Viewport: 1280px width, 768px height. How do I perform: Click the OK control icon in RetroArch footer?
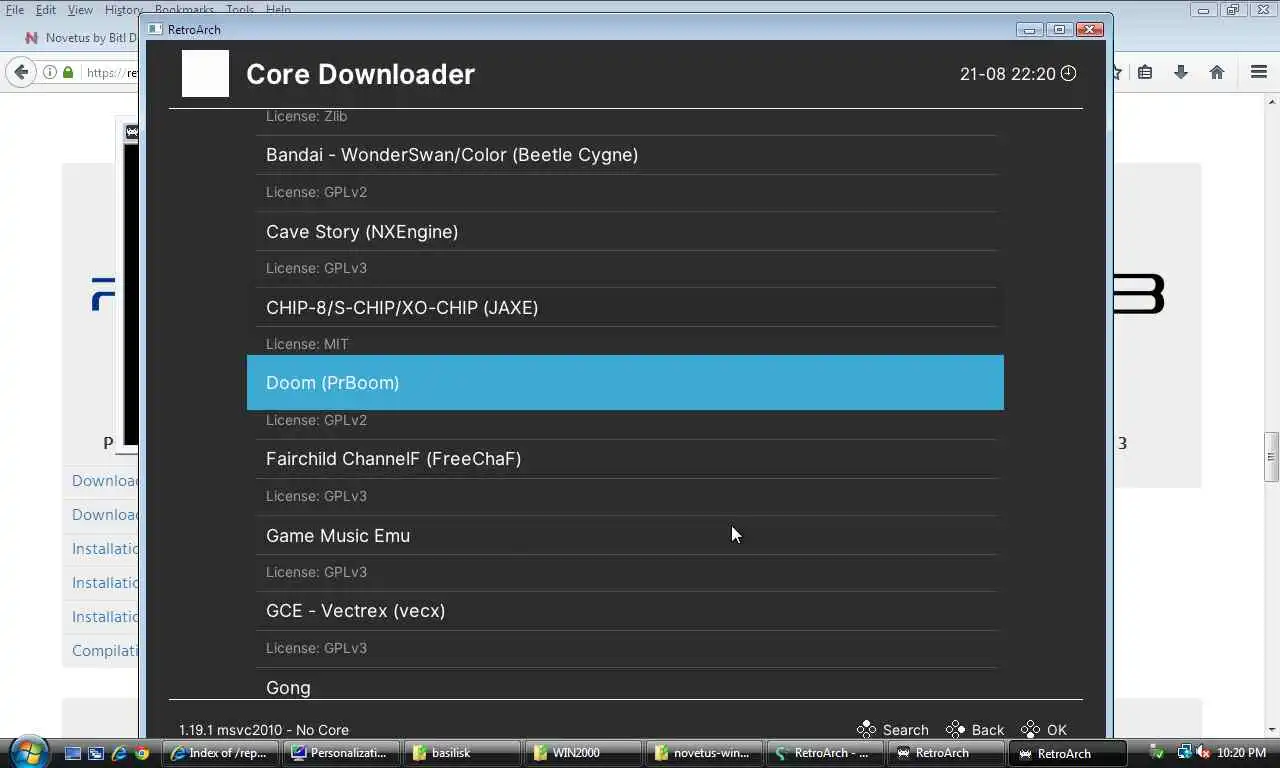(1030, 730)
